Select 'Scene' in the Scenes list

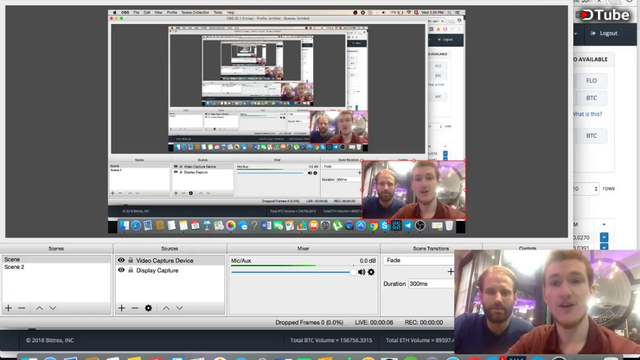56,259
